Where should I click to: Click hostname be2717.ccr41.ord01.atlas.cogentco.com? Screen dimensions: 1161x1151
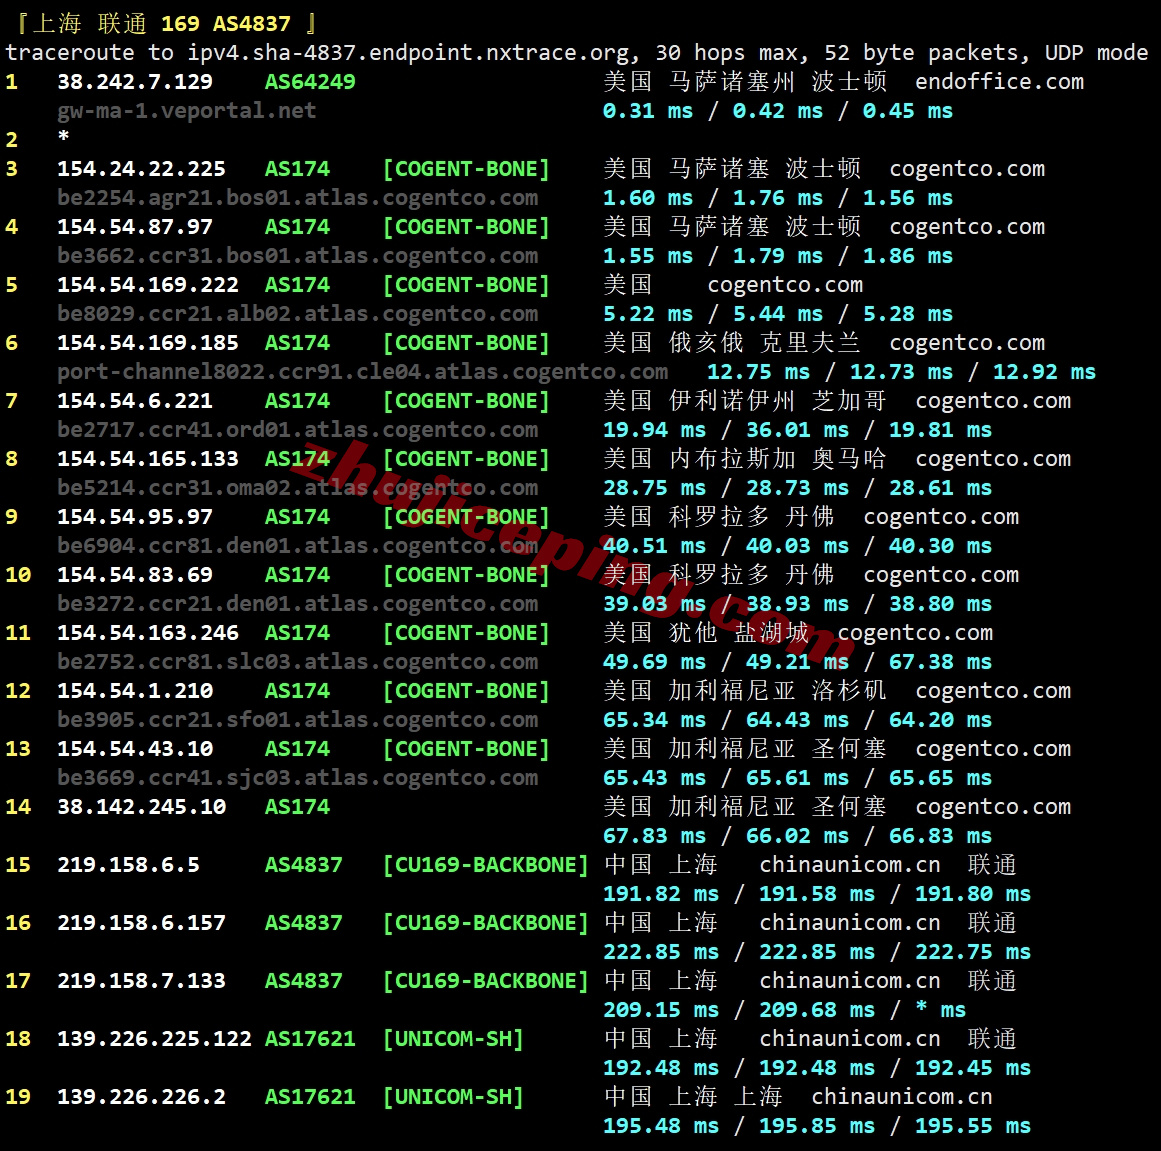298,430
